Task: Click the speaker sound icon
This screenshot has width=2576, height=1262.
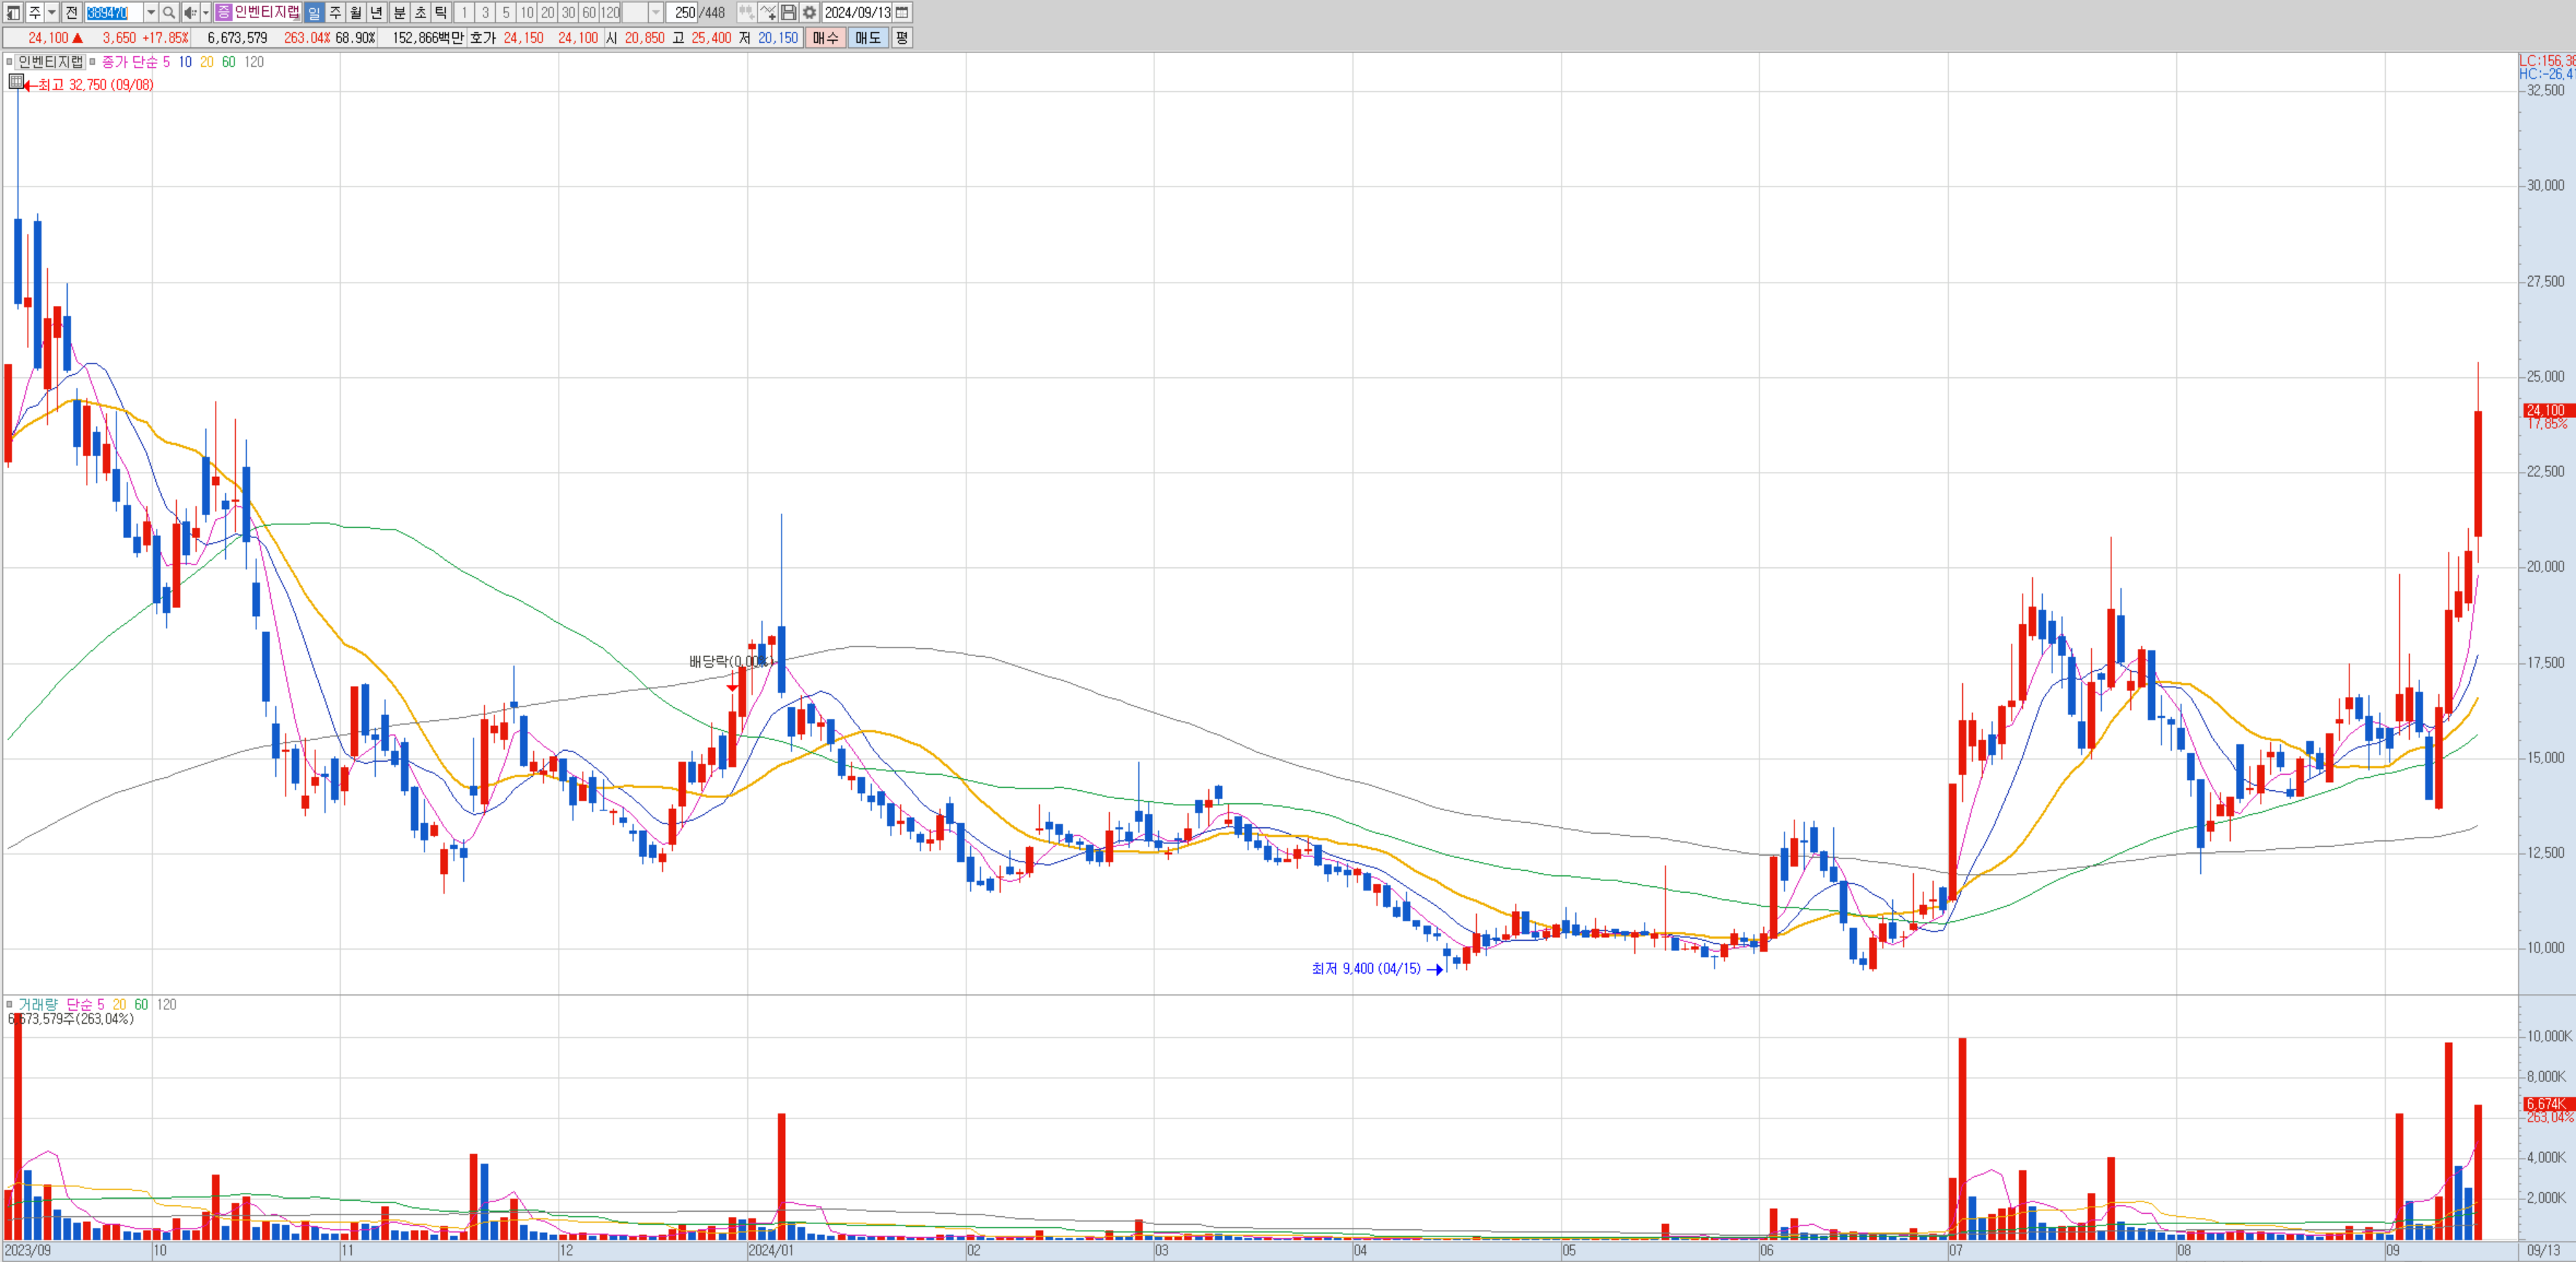Action: [x=190, y=13]
